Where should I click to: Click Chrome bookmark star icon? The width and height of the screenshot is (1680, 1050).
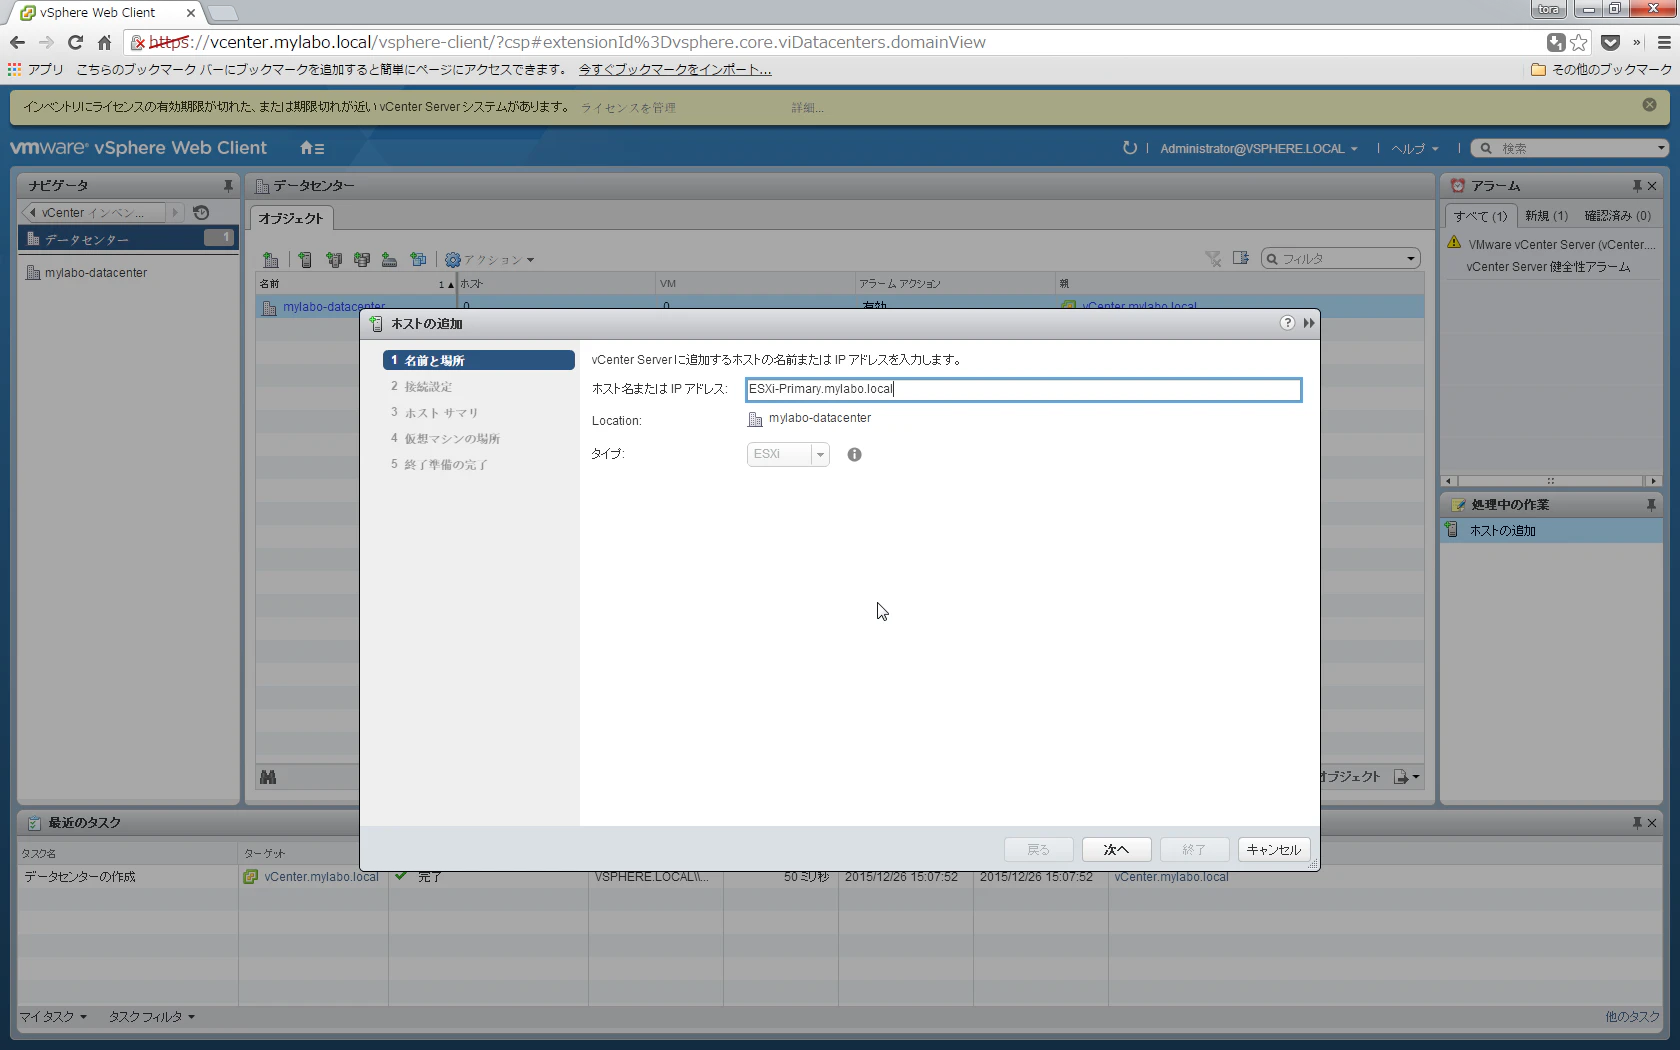point(1579,42)
